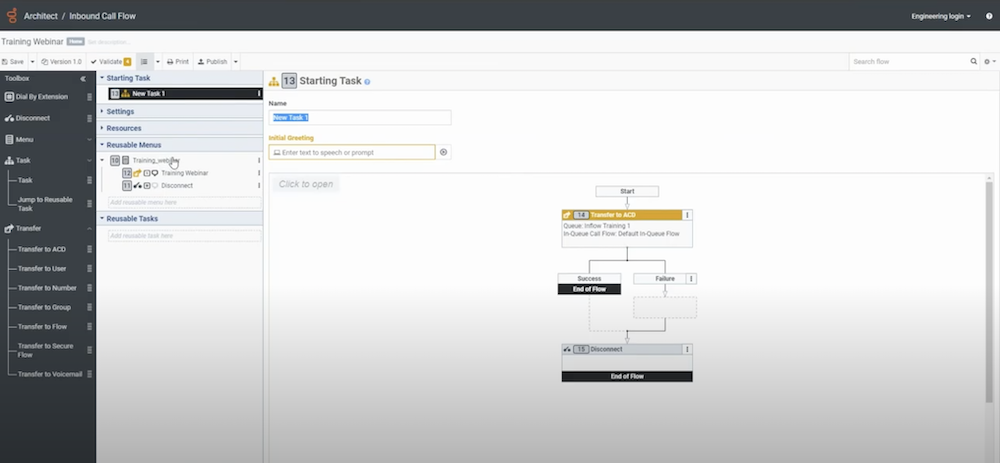Expand the Task toolbox category chevron
Image resolution: width=1000 pixels, height=463 pixels.
tap(89, 161)
